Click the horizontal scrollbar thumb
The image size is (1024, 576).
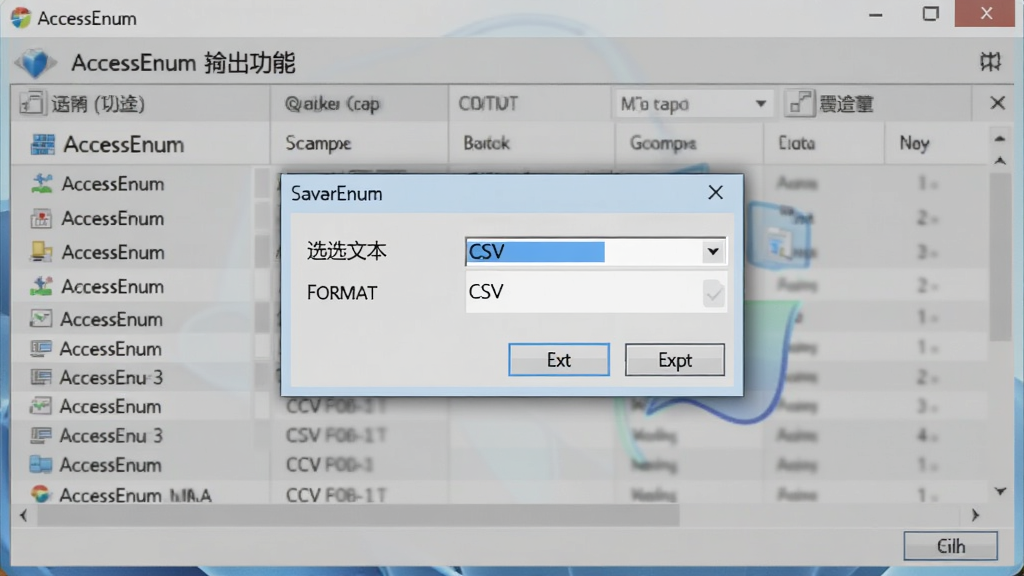(358, 516)
